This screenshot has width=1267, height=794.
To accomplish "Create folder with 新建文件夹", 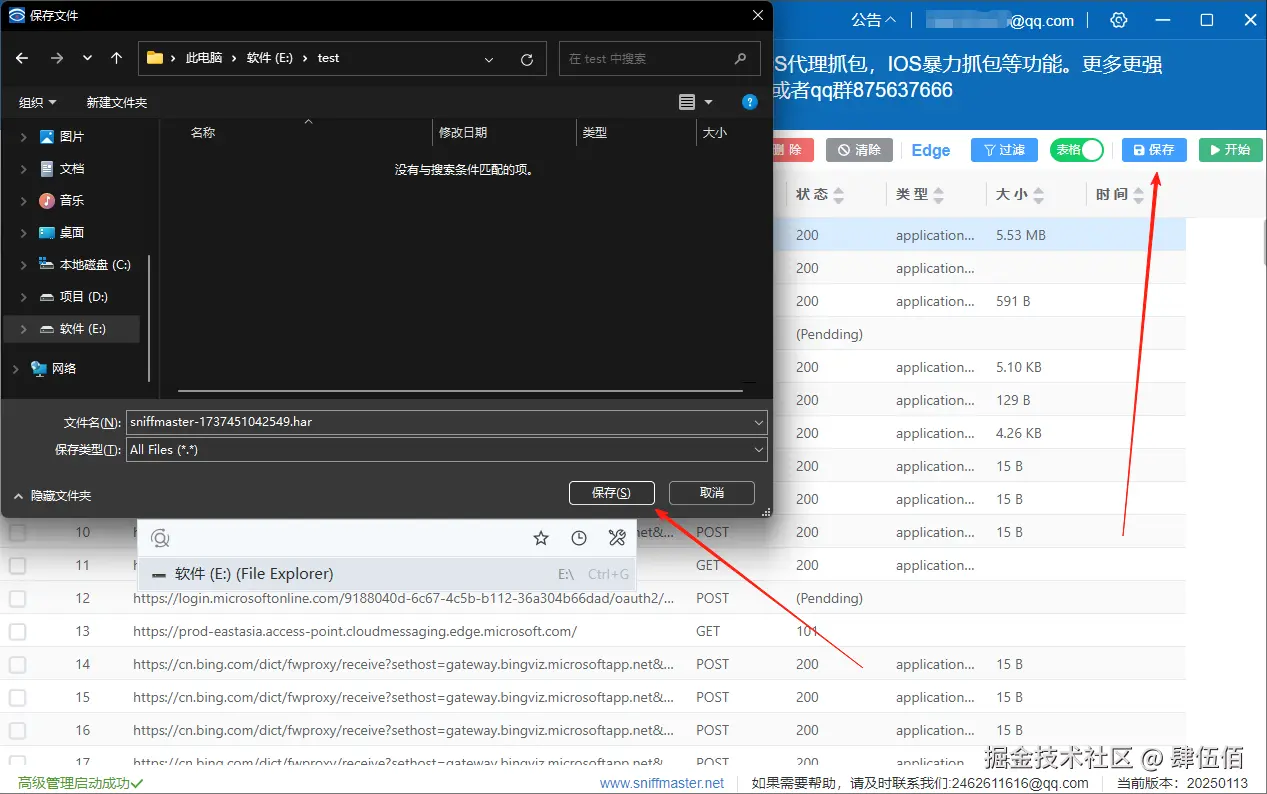I will point(116,102).
